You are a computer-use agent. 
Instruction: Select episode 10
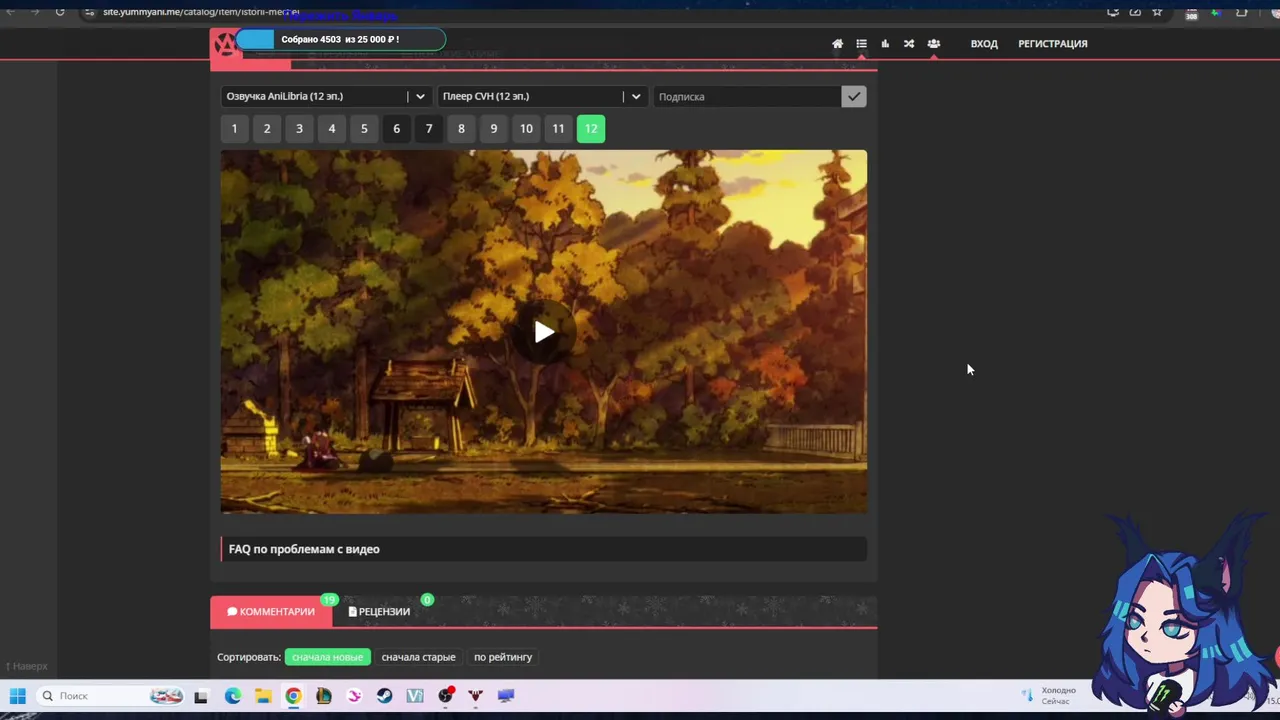526,128
